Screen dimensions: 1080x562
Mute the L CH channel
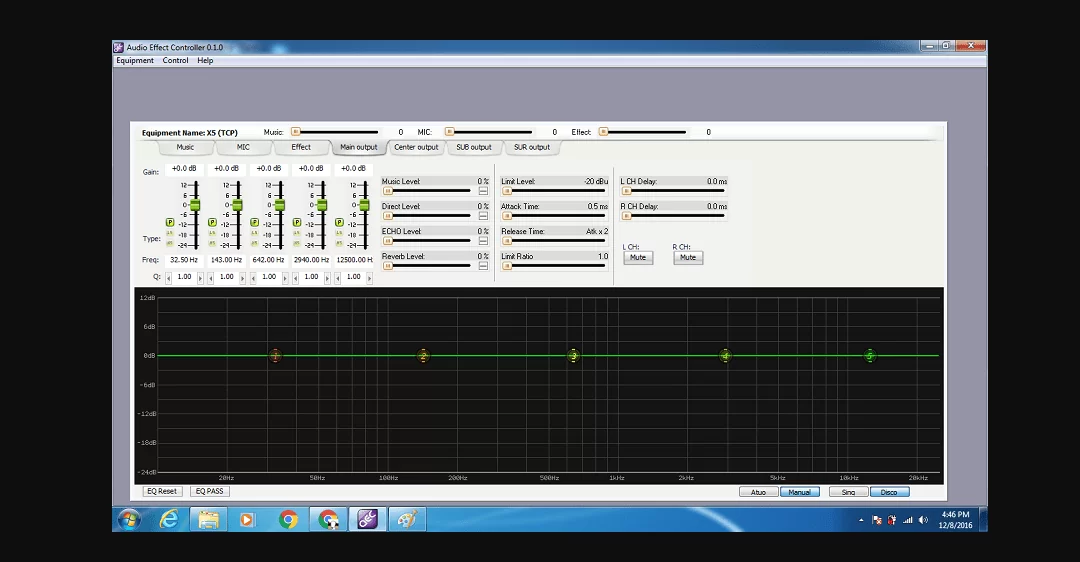coord(637,258)
